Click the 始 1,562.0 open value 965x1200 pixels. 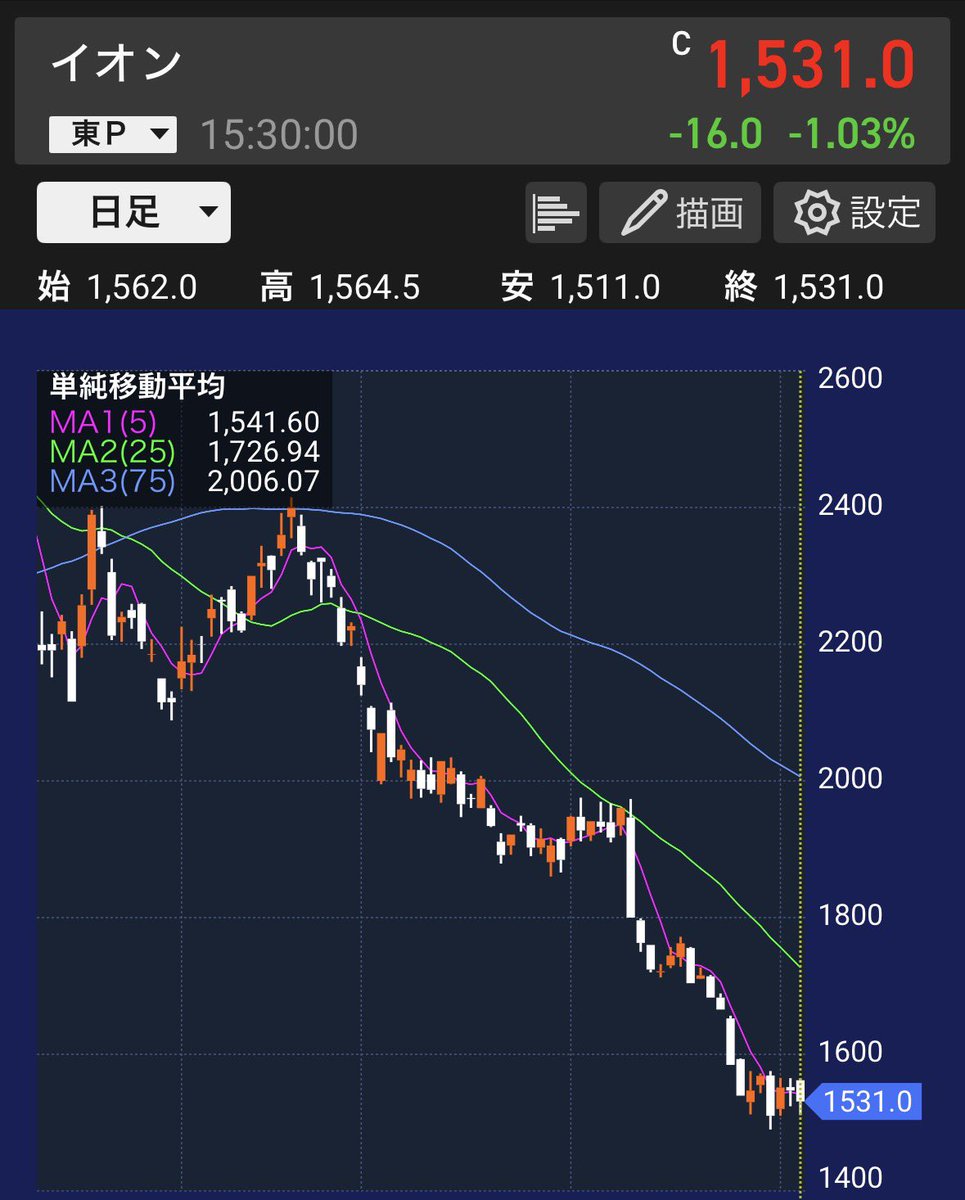(x=117, y=288)
